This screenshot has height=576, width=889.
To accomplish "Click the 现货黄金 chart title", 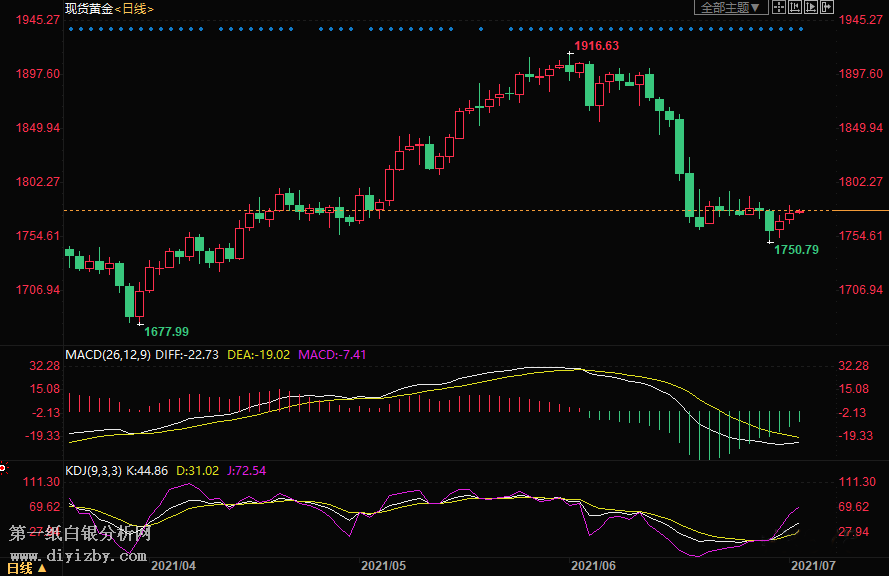I will click(88, 8).
